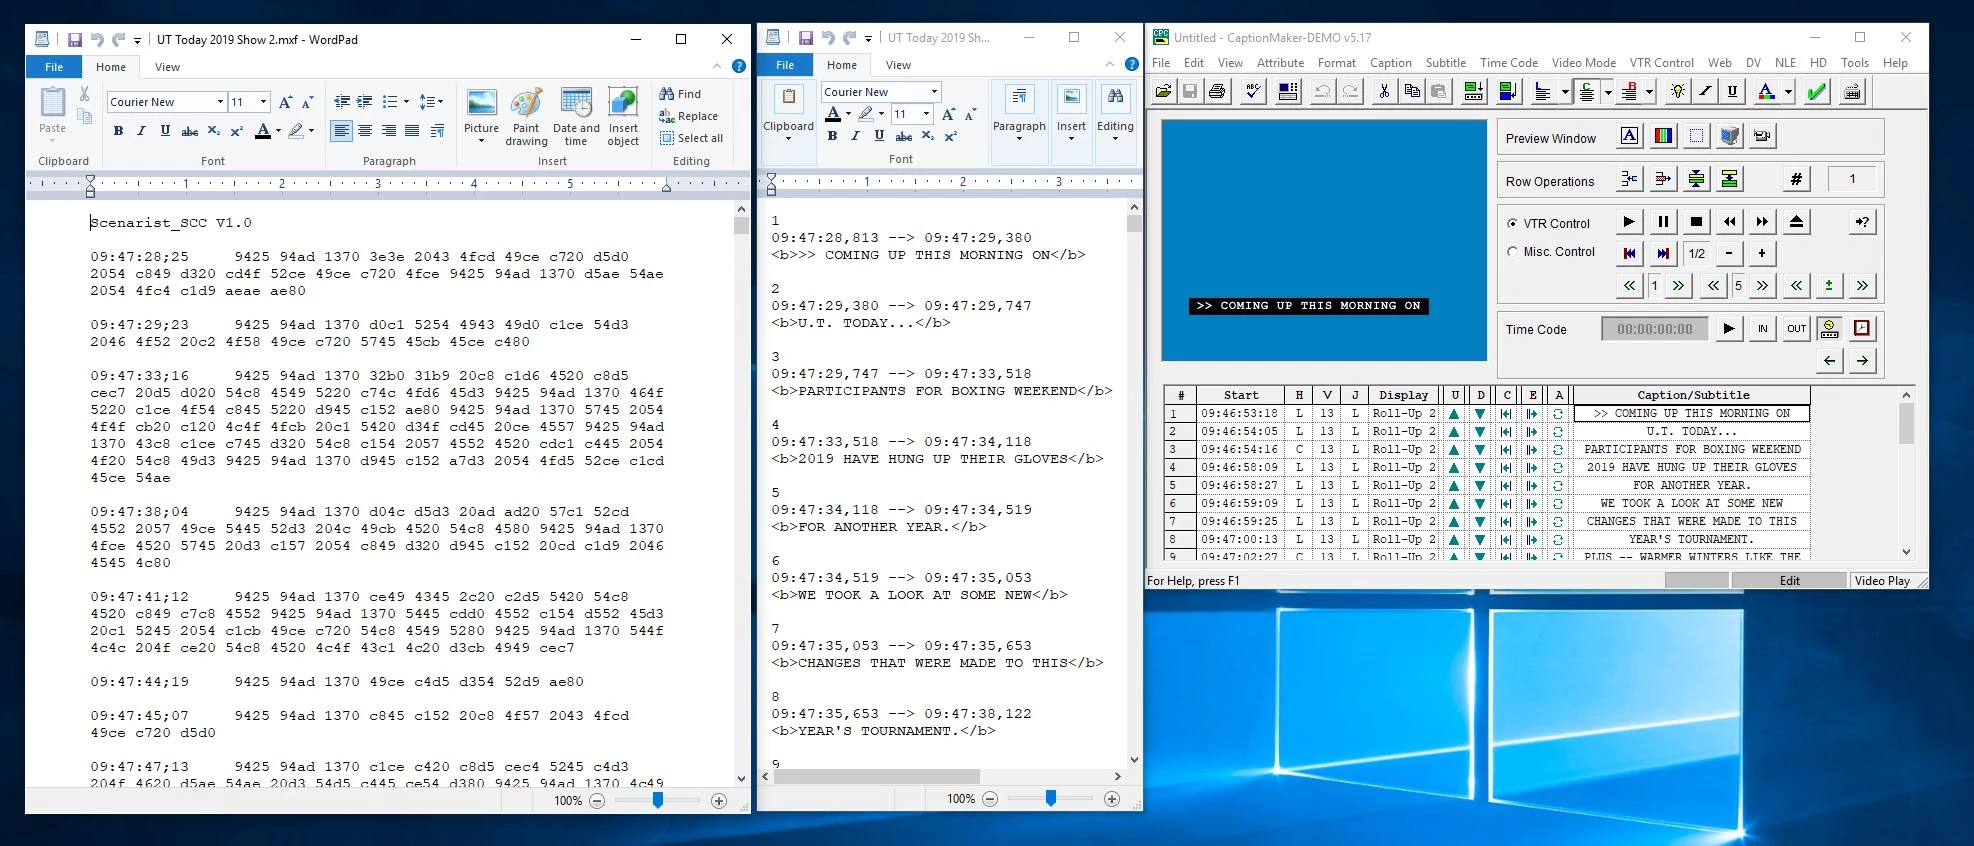
Task: Click the Row Operations '#' button
Action: click(x=1796, y=179)
